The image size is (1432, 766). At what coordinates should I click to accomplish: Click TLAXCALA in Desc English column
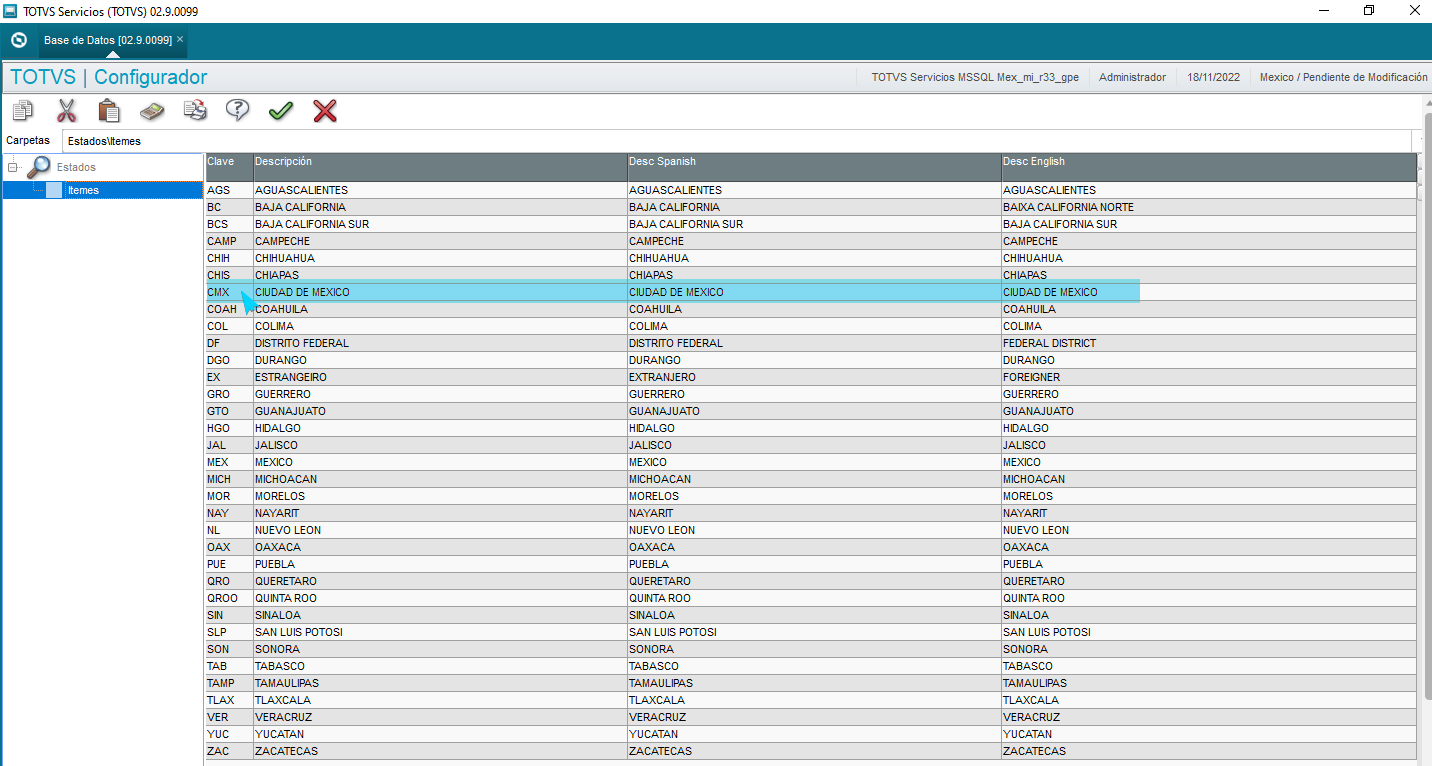1209,700
